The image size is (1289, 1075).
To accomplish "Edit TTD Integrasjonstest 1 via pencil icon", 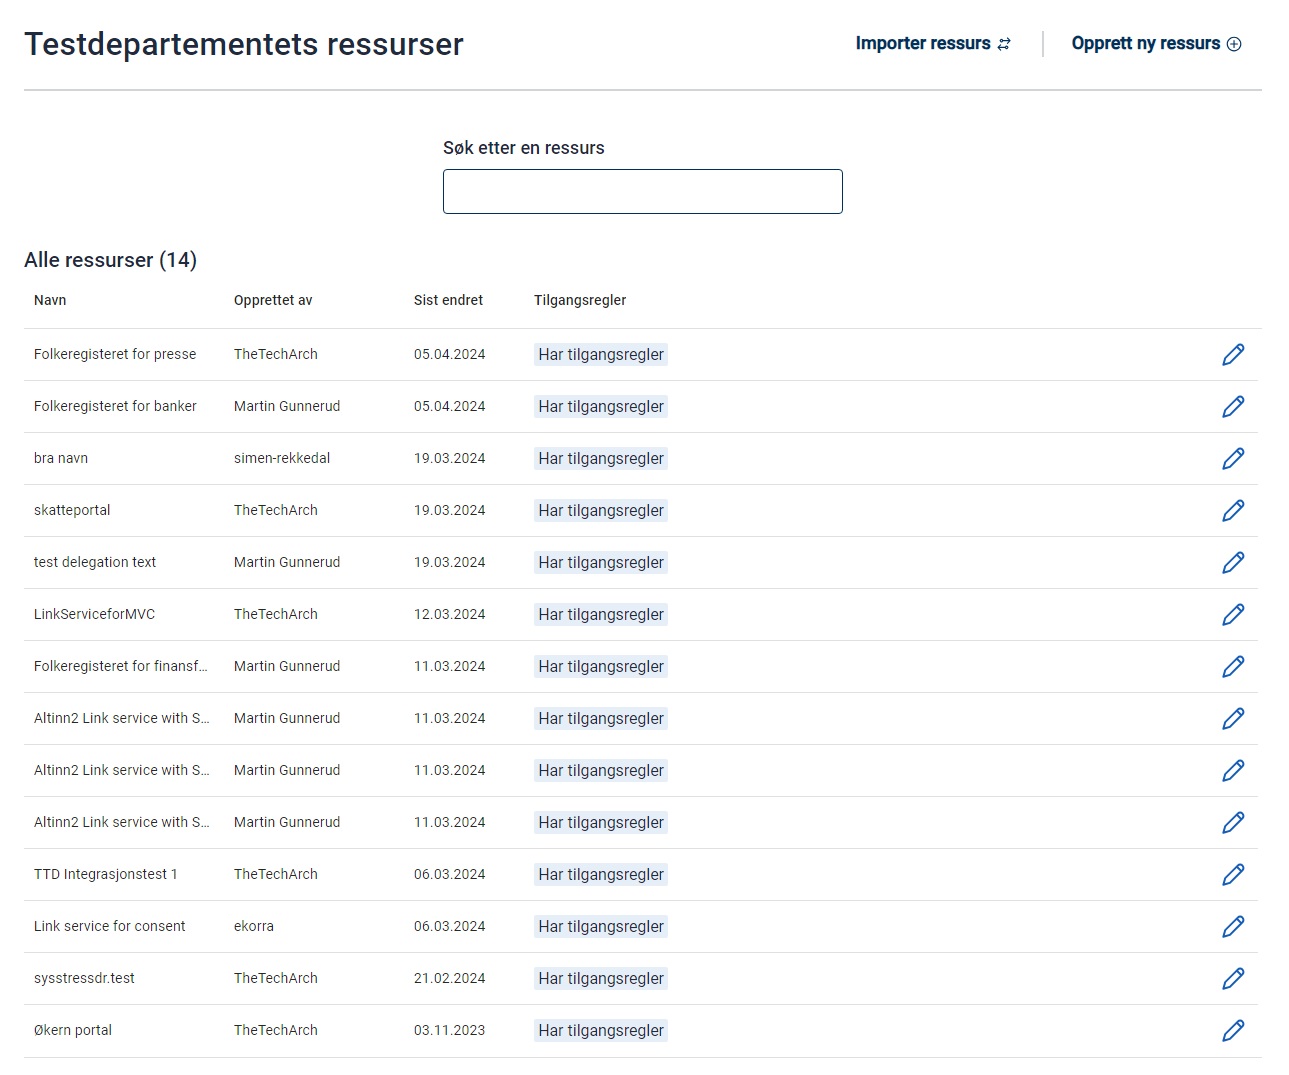I will (1233, 875).
